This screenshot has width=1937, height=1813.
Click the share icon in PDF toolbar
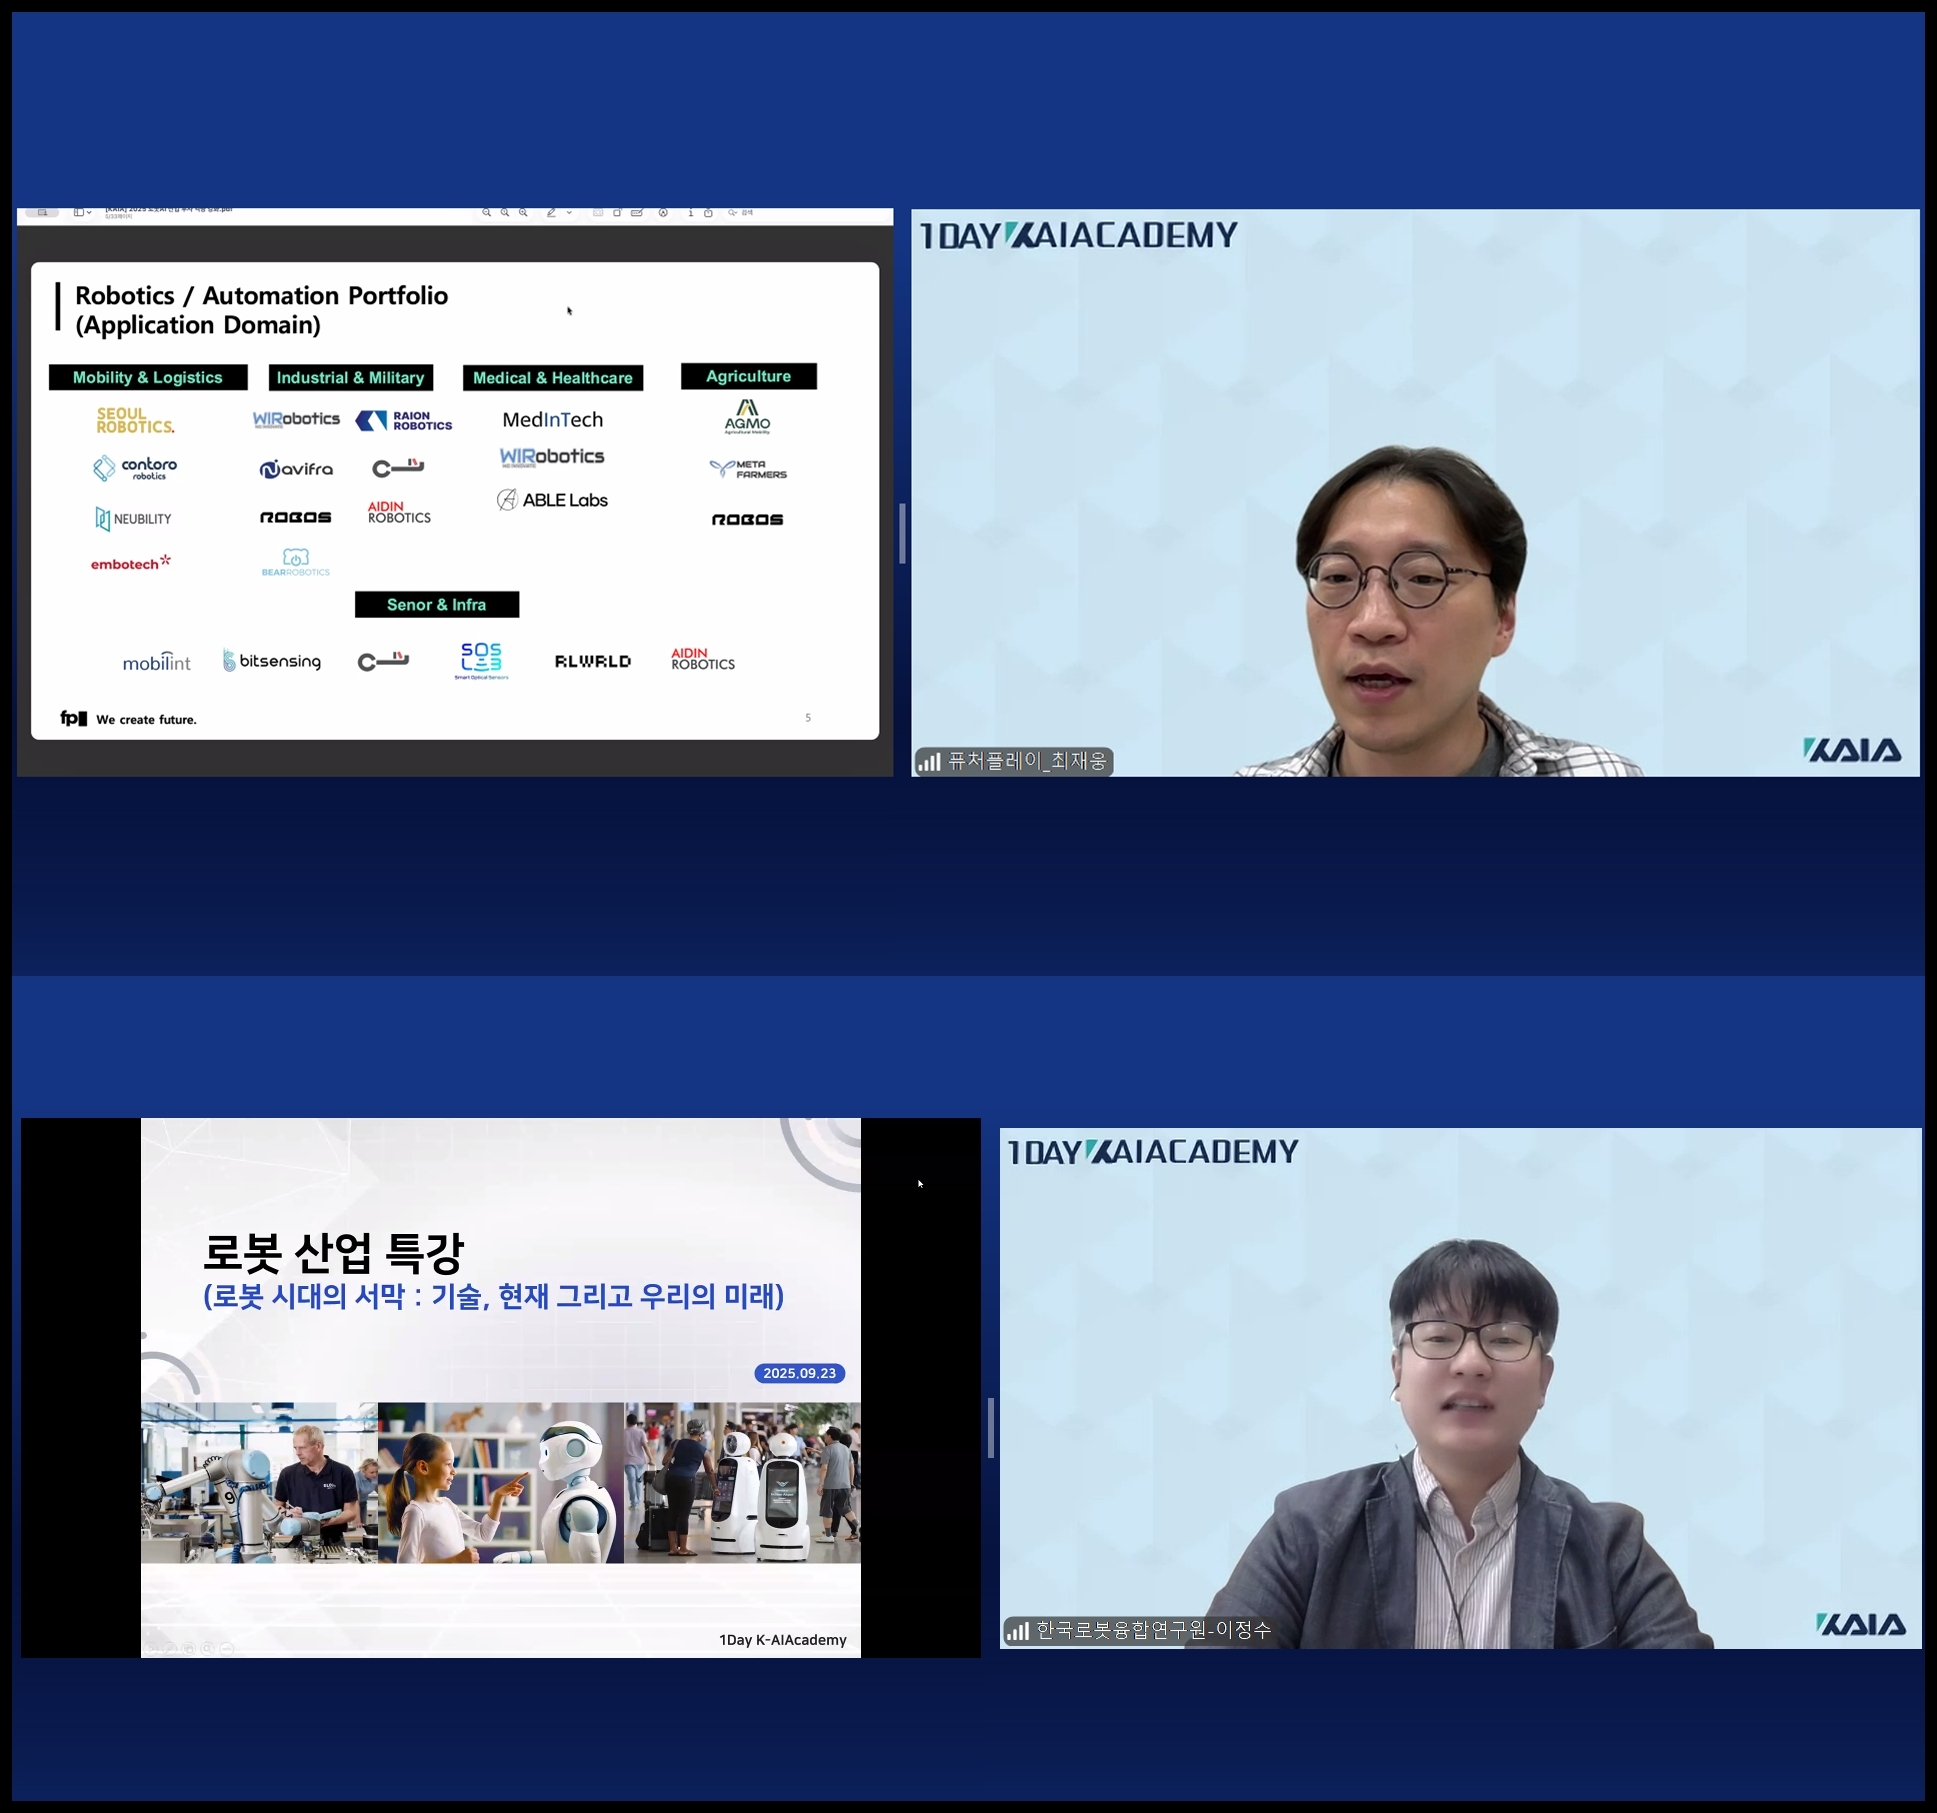click(x=708, y=212)
